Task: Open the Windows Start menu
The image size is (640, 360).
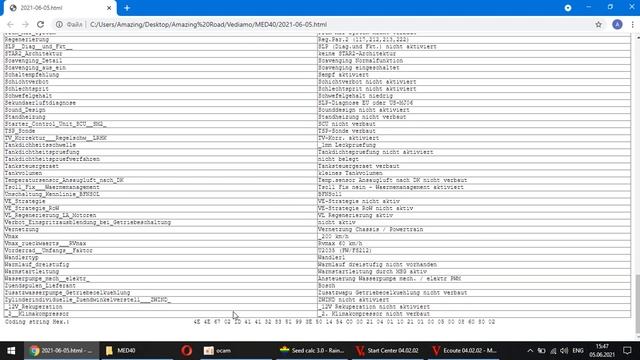Action: point(11,351)
